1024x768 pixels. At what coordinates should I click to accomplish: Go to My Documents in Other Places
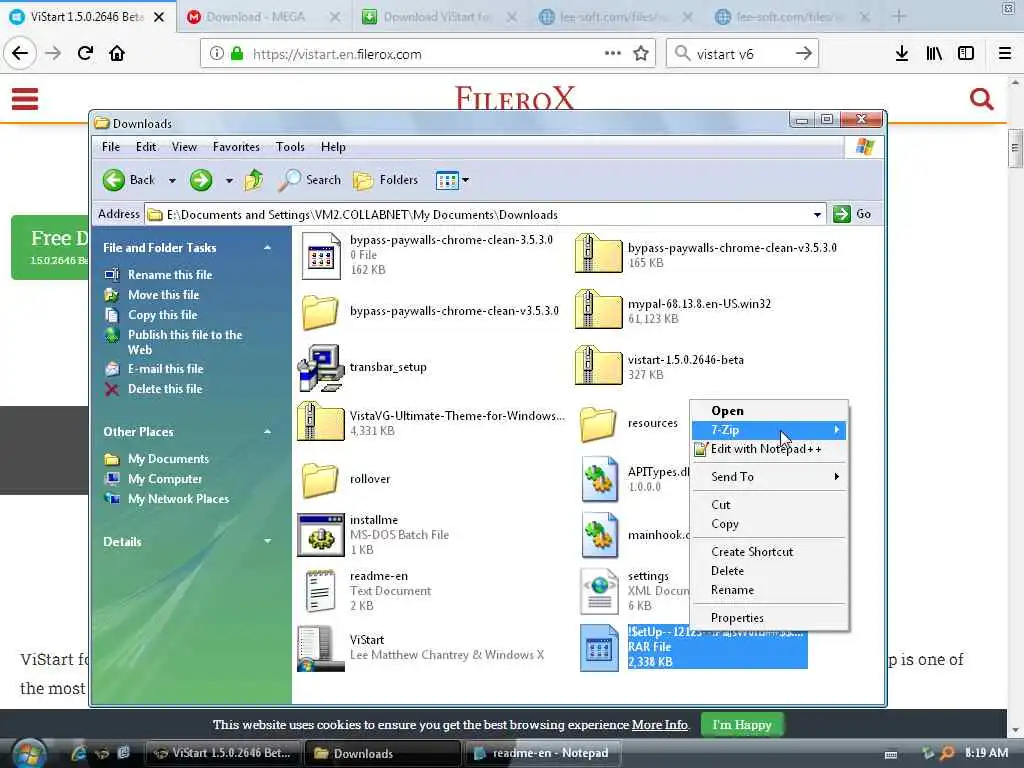(168, 459)
